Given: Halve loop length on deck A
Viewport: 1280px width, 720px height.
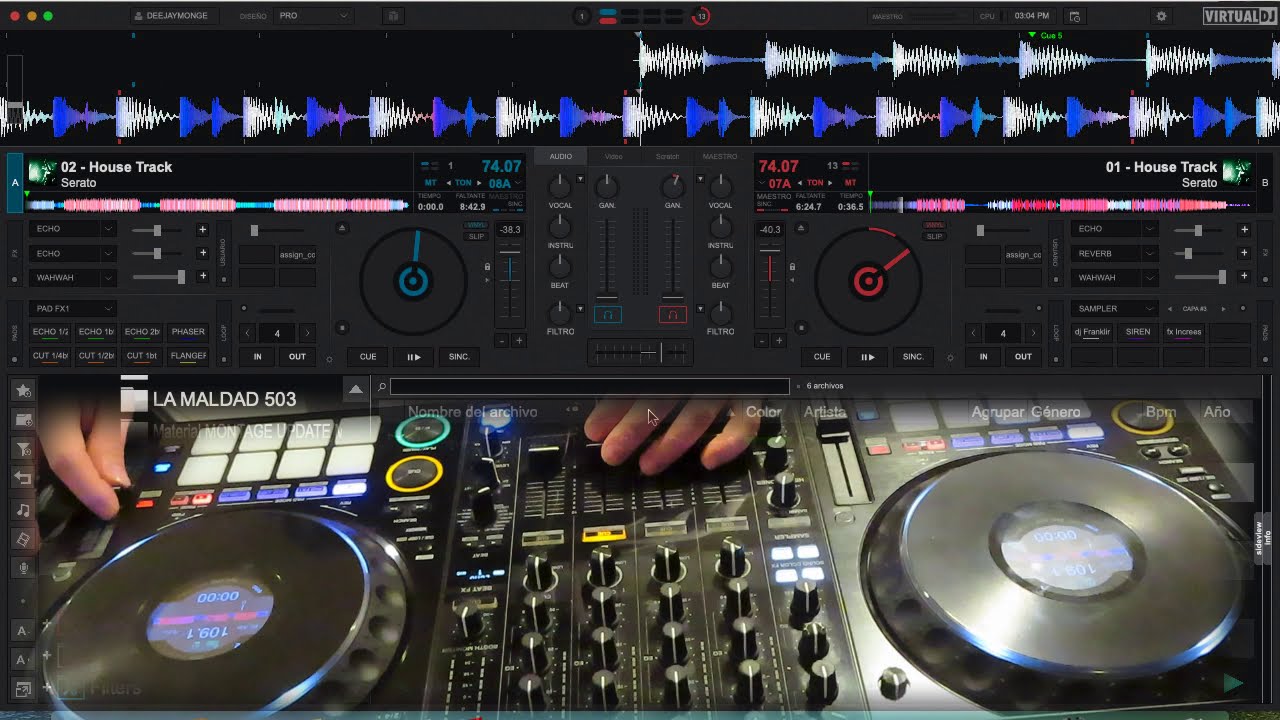Looking at the screenshot, I should 248,333.
